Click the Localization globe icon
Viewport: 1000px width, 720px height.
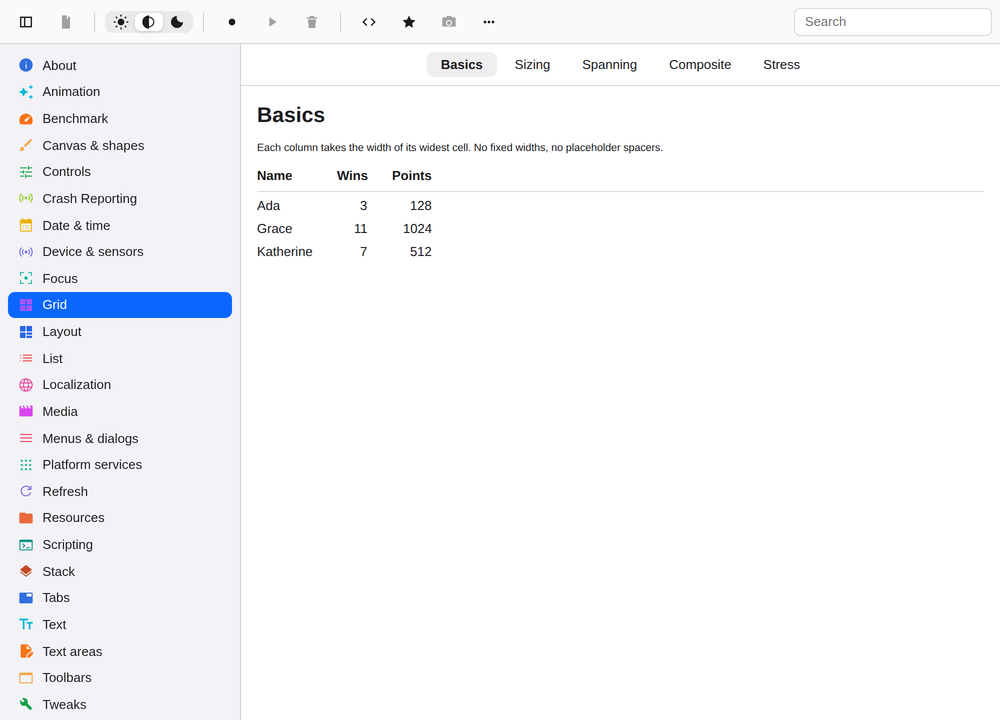click(26, 385)
